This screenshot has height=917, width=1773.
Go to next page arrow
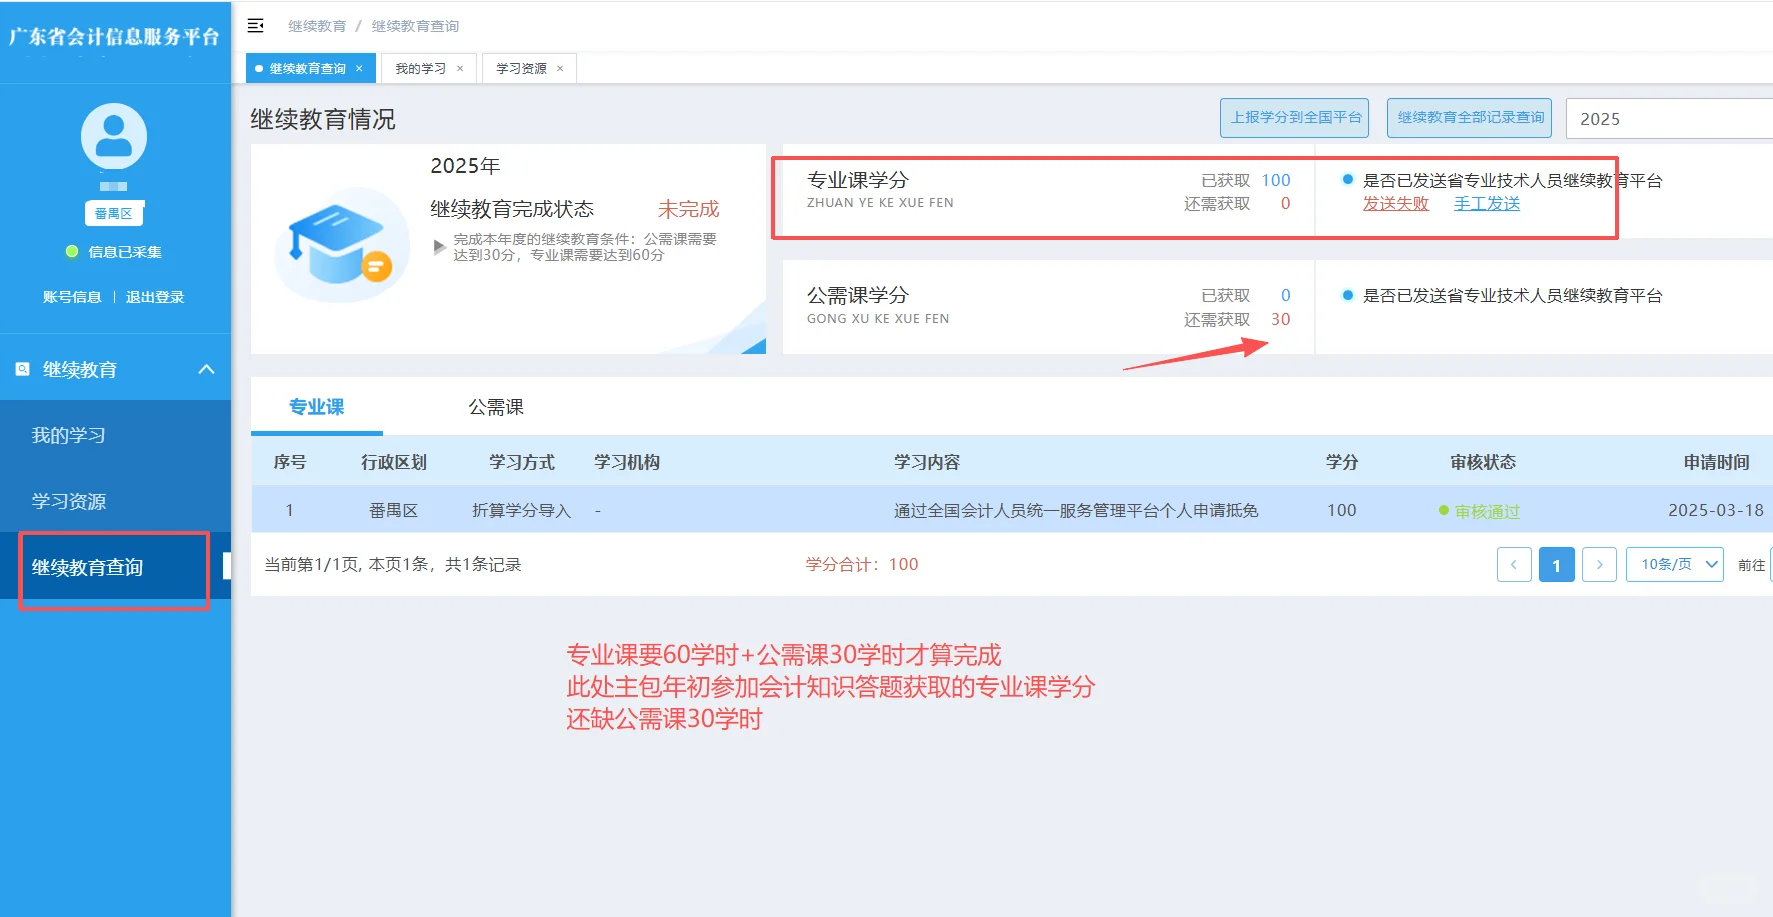click(1599, 564)
